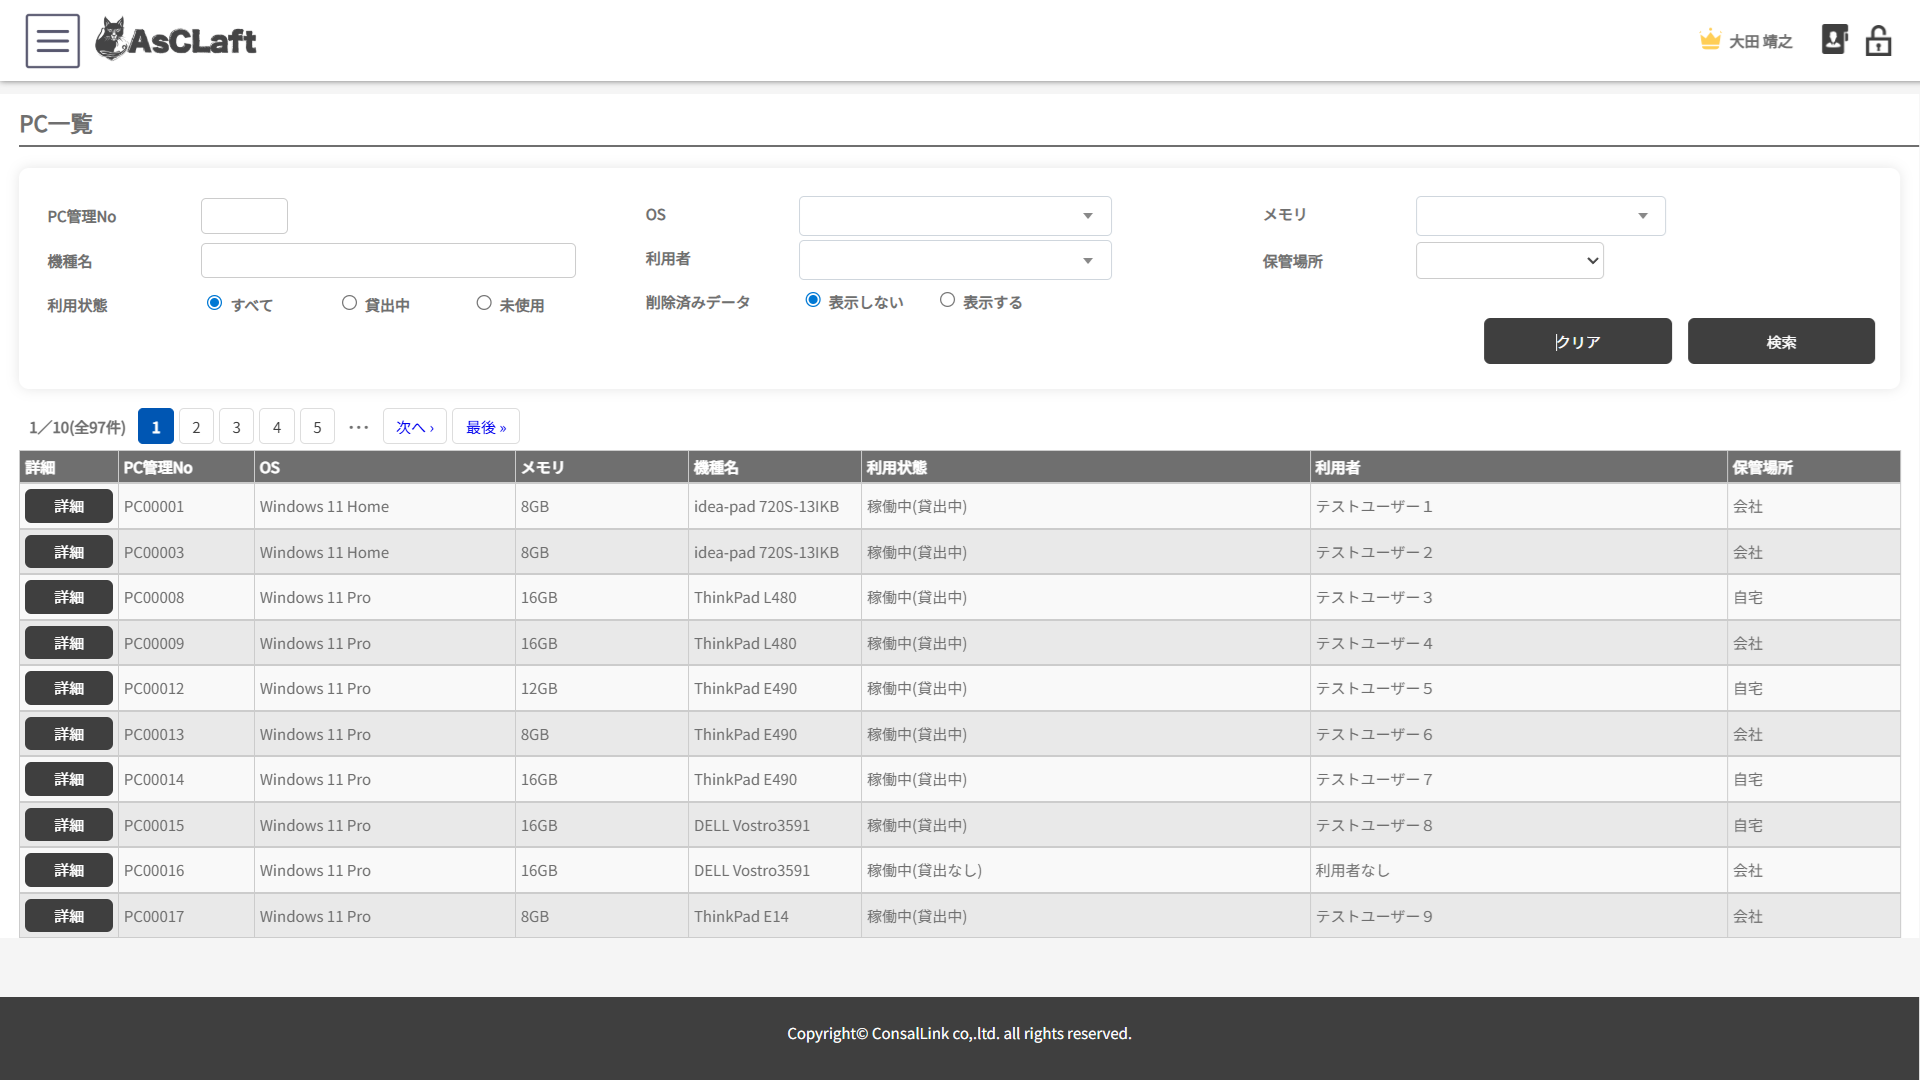This screenshot has height=1080, width=1920.
Task: Select the 貸出中 usage status radio
Action: point(349,303)
